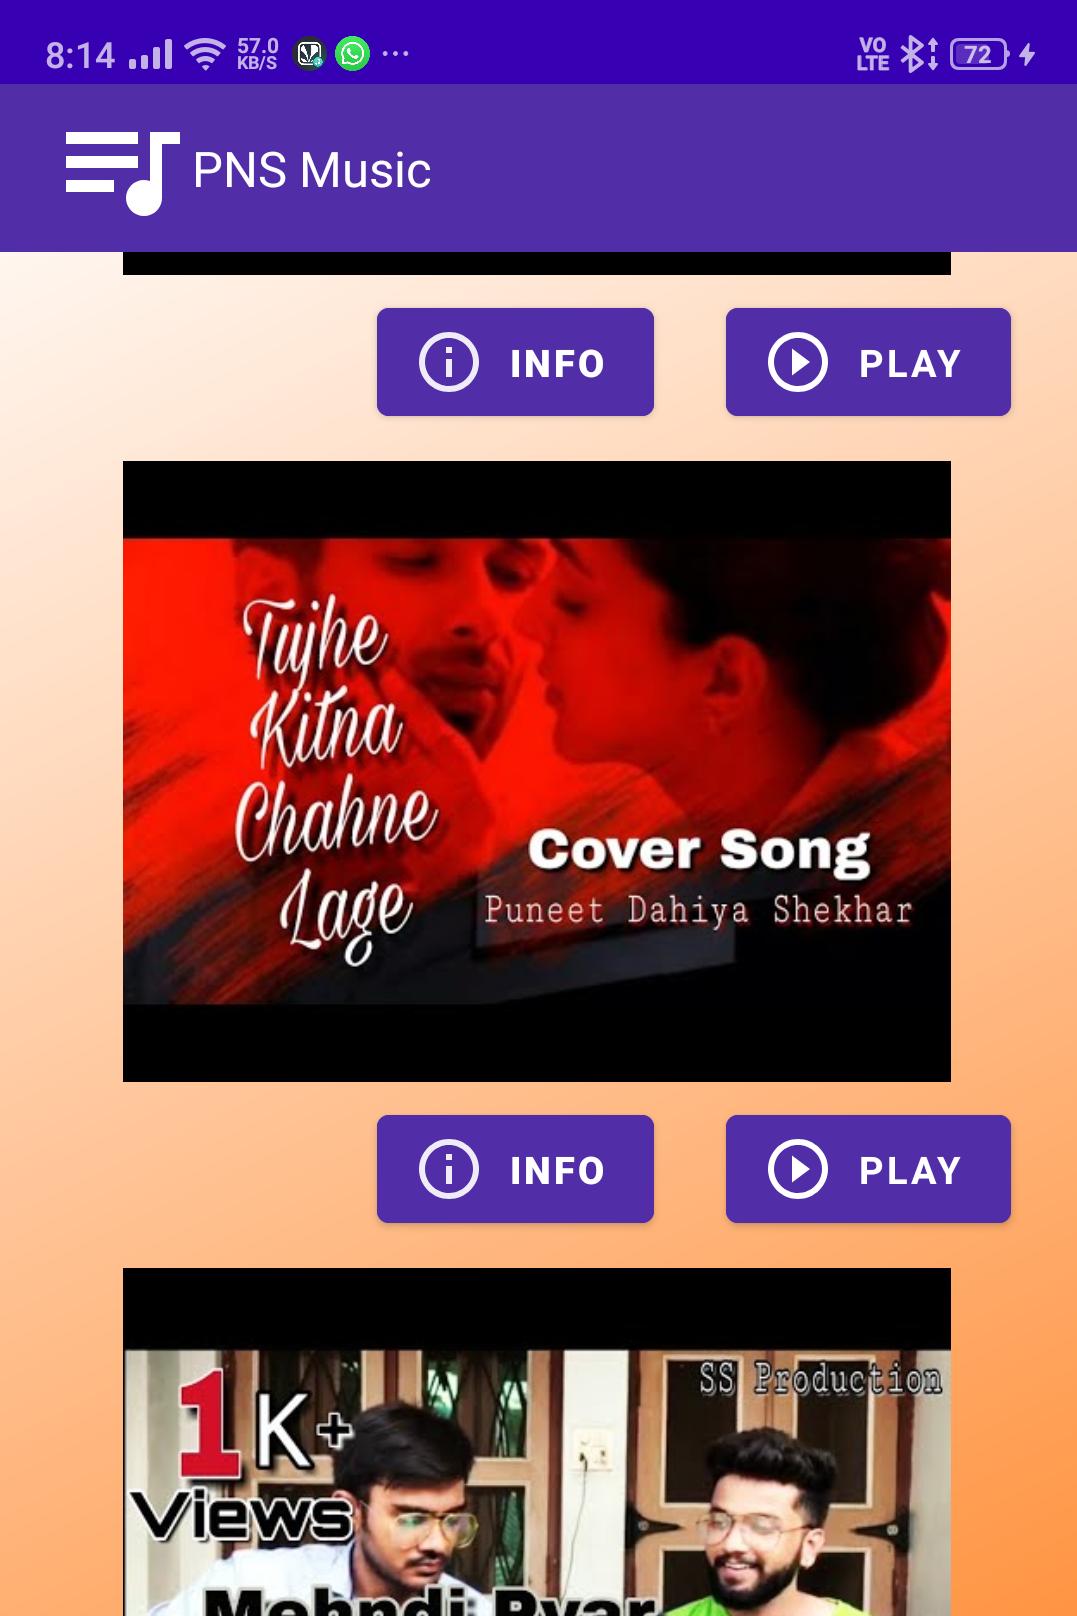Tap the PNS Music title text

pyautogui.click(x=312, y=171)
